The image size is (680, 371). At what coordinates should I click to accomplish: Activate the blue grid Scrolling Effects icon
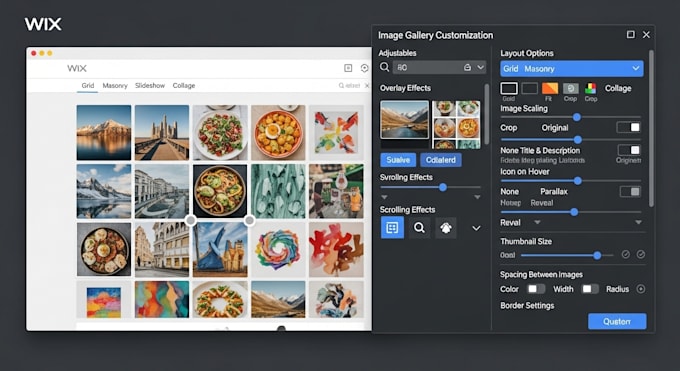(392, 228)
